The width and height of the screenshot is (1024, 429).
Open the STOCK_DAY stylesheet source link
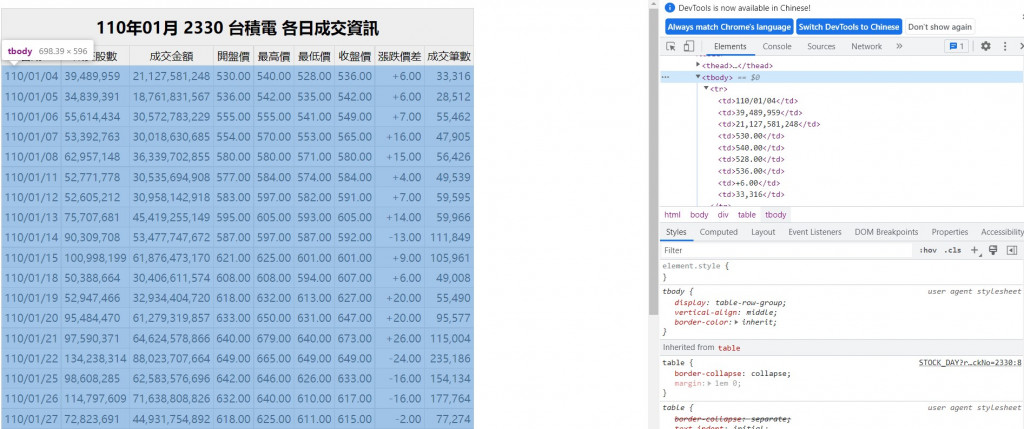[969, 362]
